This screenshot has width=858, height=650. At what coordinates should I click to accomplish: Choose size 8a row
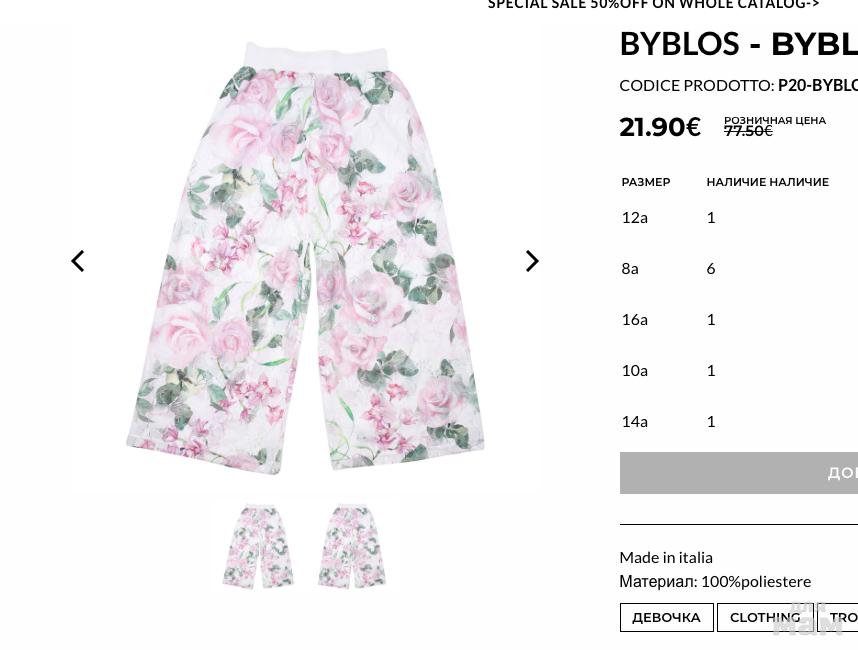(x=739, y=269)
